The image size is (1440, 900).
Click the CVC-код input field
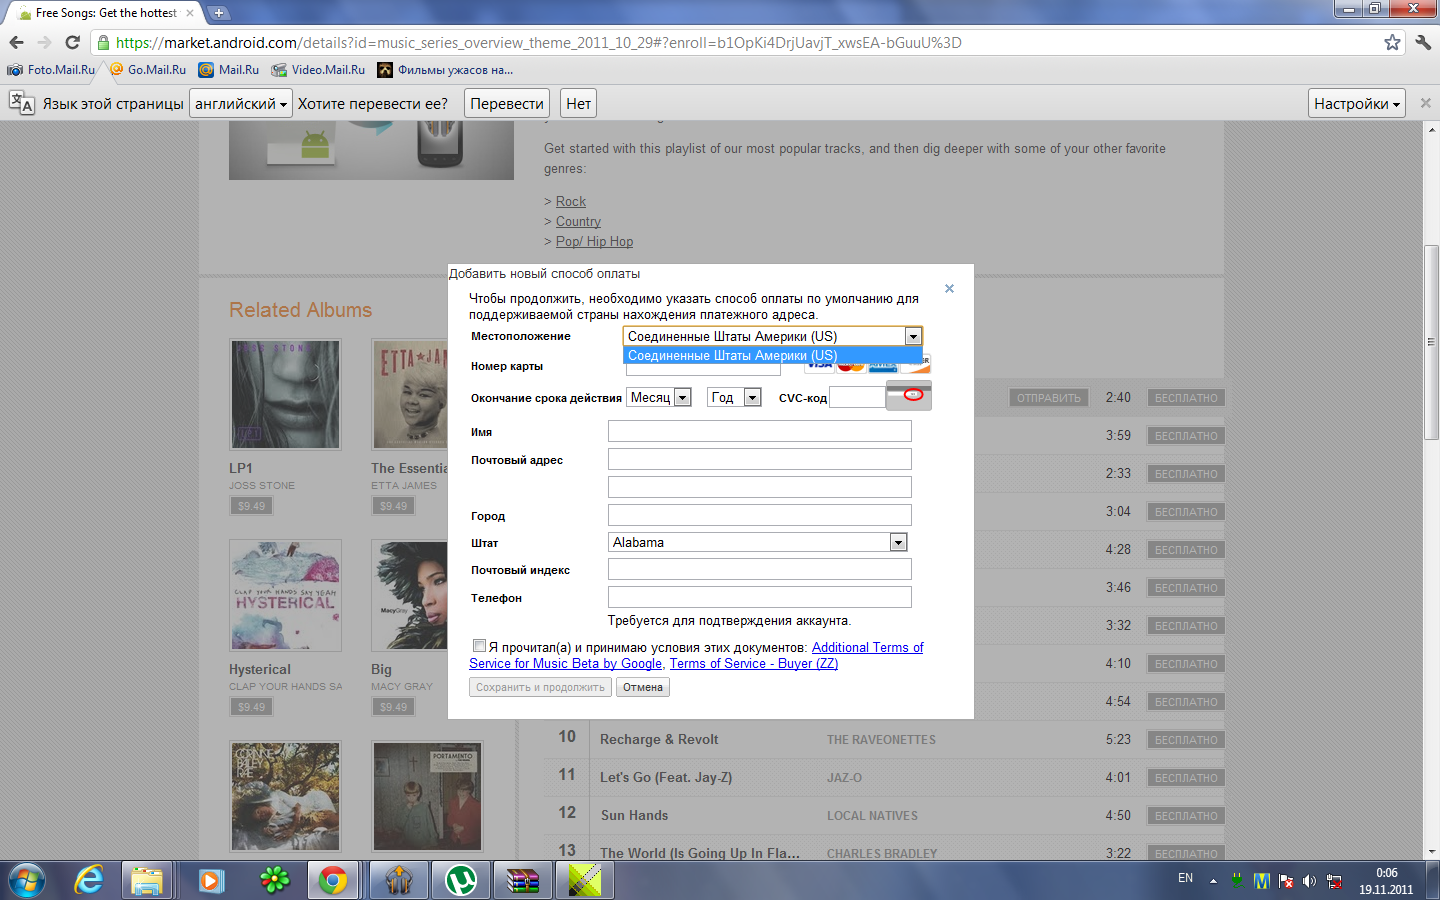(857, 397)
